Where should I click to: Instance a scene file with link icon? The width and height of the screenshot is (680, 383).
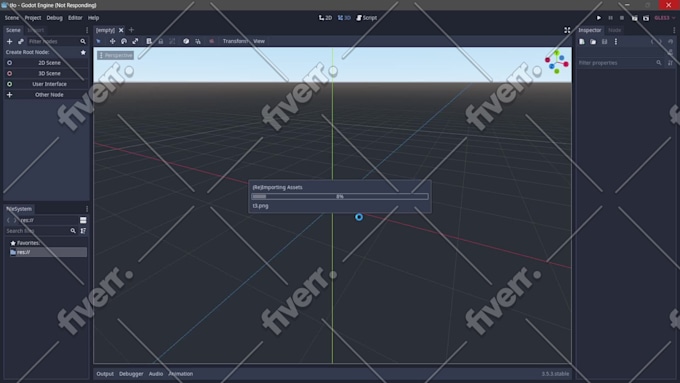click(20, 42)
